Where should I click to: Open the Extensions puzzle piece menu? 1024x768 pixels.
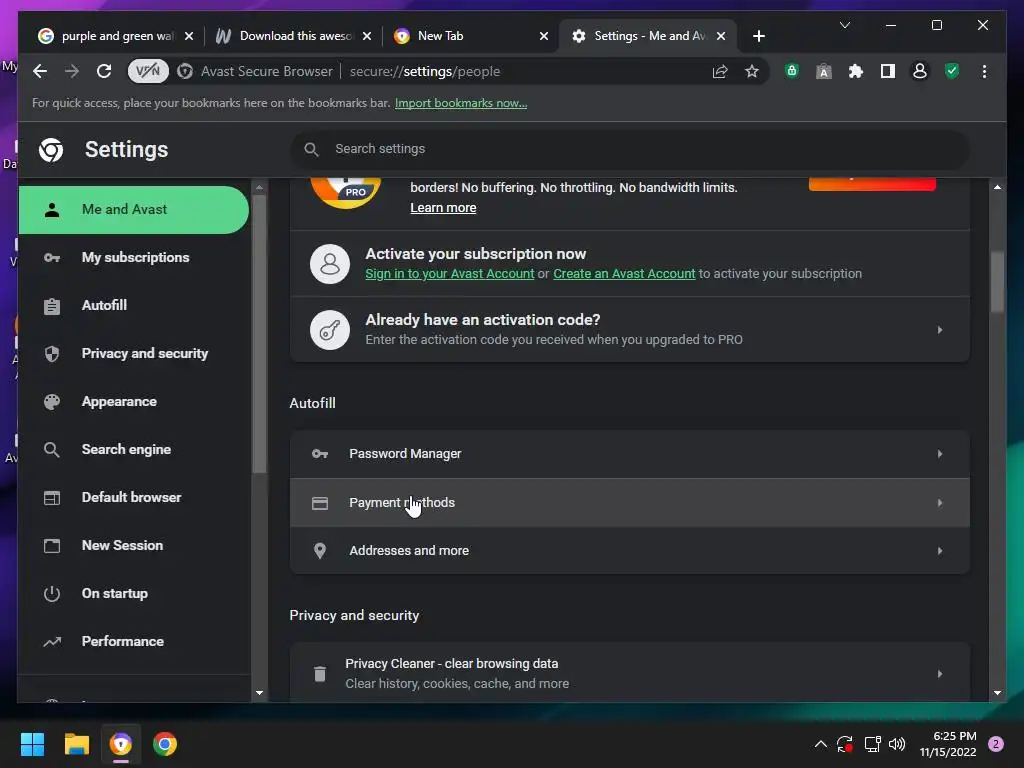(x=856, y=71)
